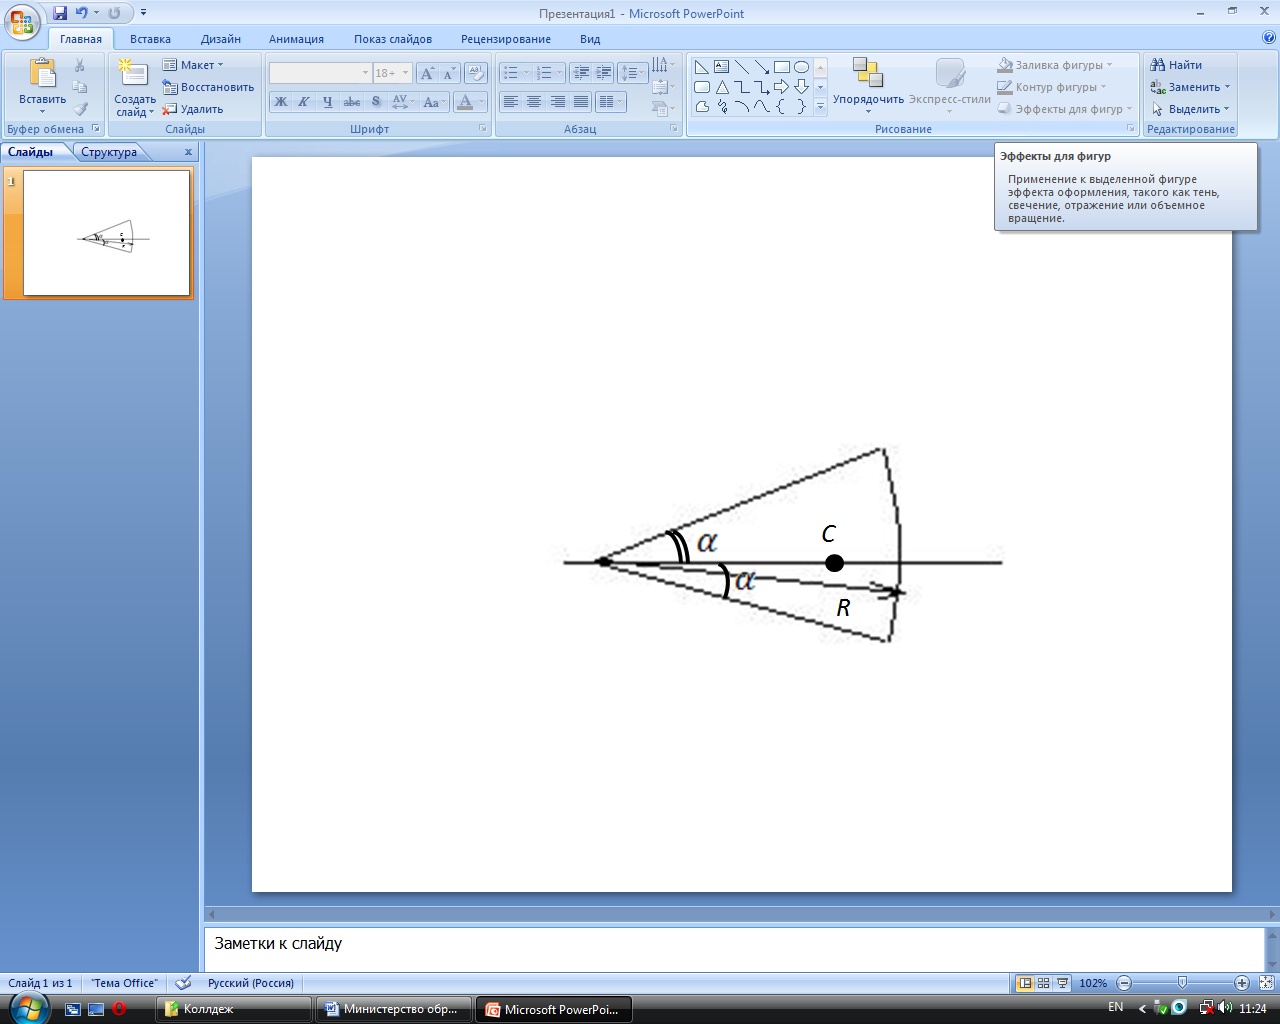The width and height of the screenshot is (1280, 1024).
Task: Click the Найти button
Action: pyautogui.click(x=1176, y=65)
